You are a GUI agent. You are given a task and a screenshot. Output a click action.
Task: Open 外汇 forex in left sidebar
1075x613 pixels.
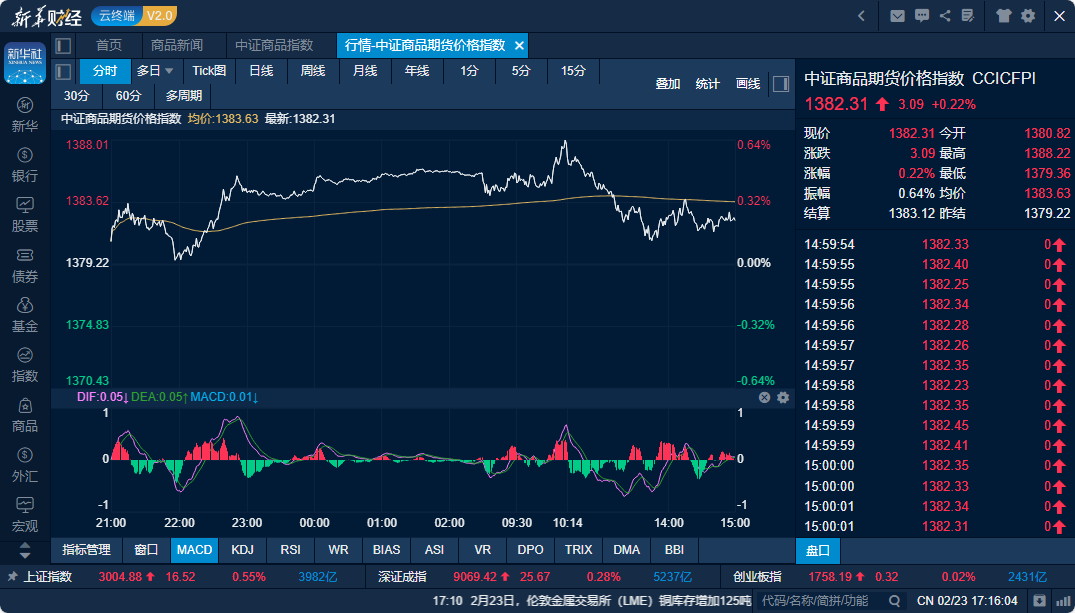coord(25,465)
